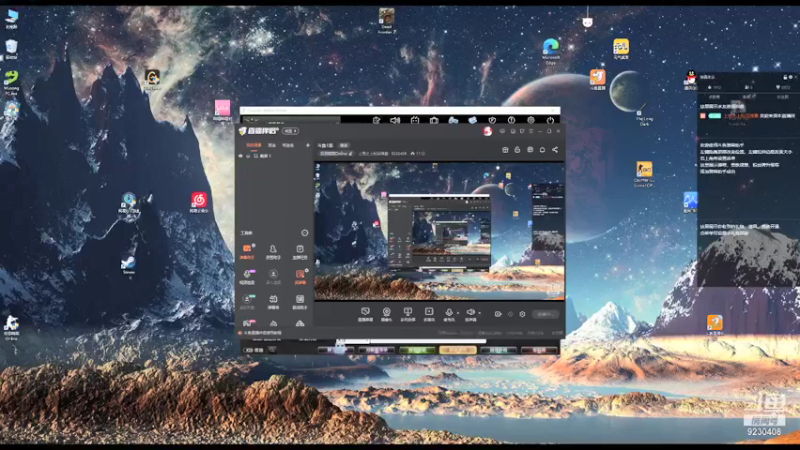Click the lock icon above the preview
Image resolution: width=800 pixels, height=450 pixels.
(517, 149)
